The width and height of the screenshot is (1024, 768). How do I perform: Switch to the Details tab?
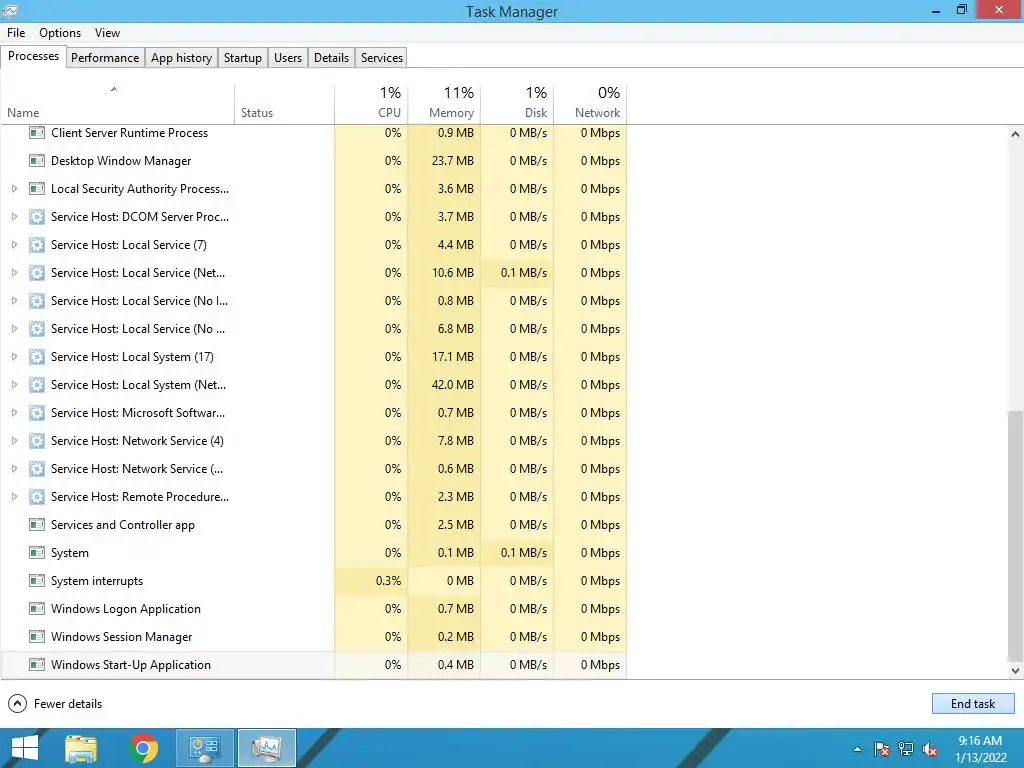pyautogui.click(x=331, y=57)
